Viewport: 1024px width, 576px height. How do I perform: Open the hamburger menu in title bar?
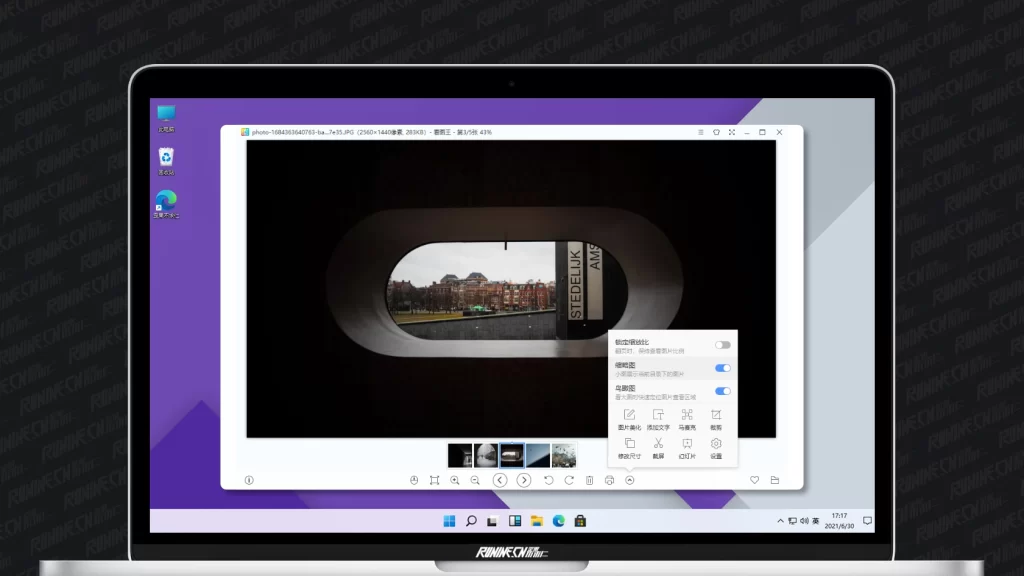[701, 132]
